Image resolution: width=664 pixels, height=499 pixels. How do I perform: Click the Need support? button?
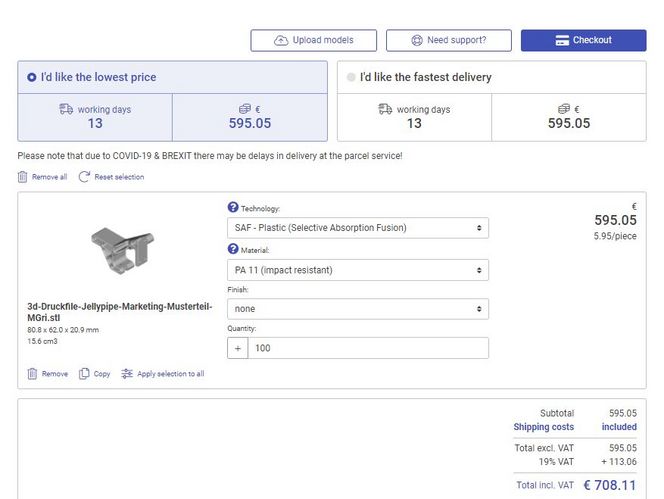(x=448, y=40)
